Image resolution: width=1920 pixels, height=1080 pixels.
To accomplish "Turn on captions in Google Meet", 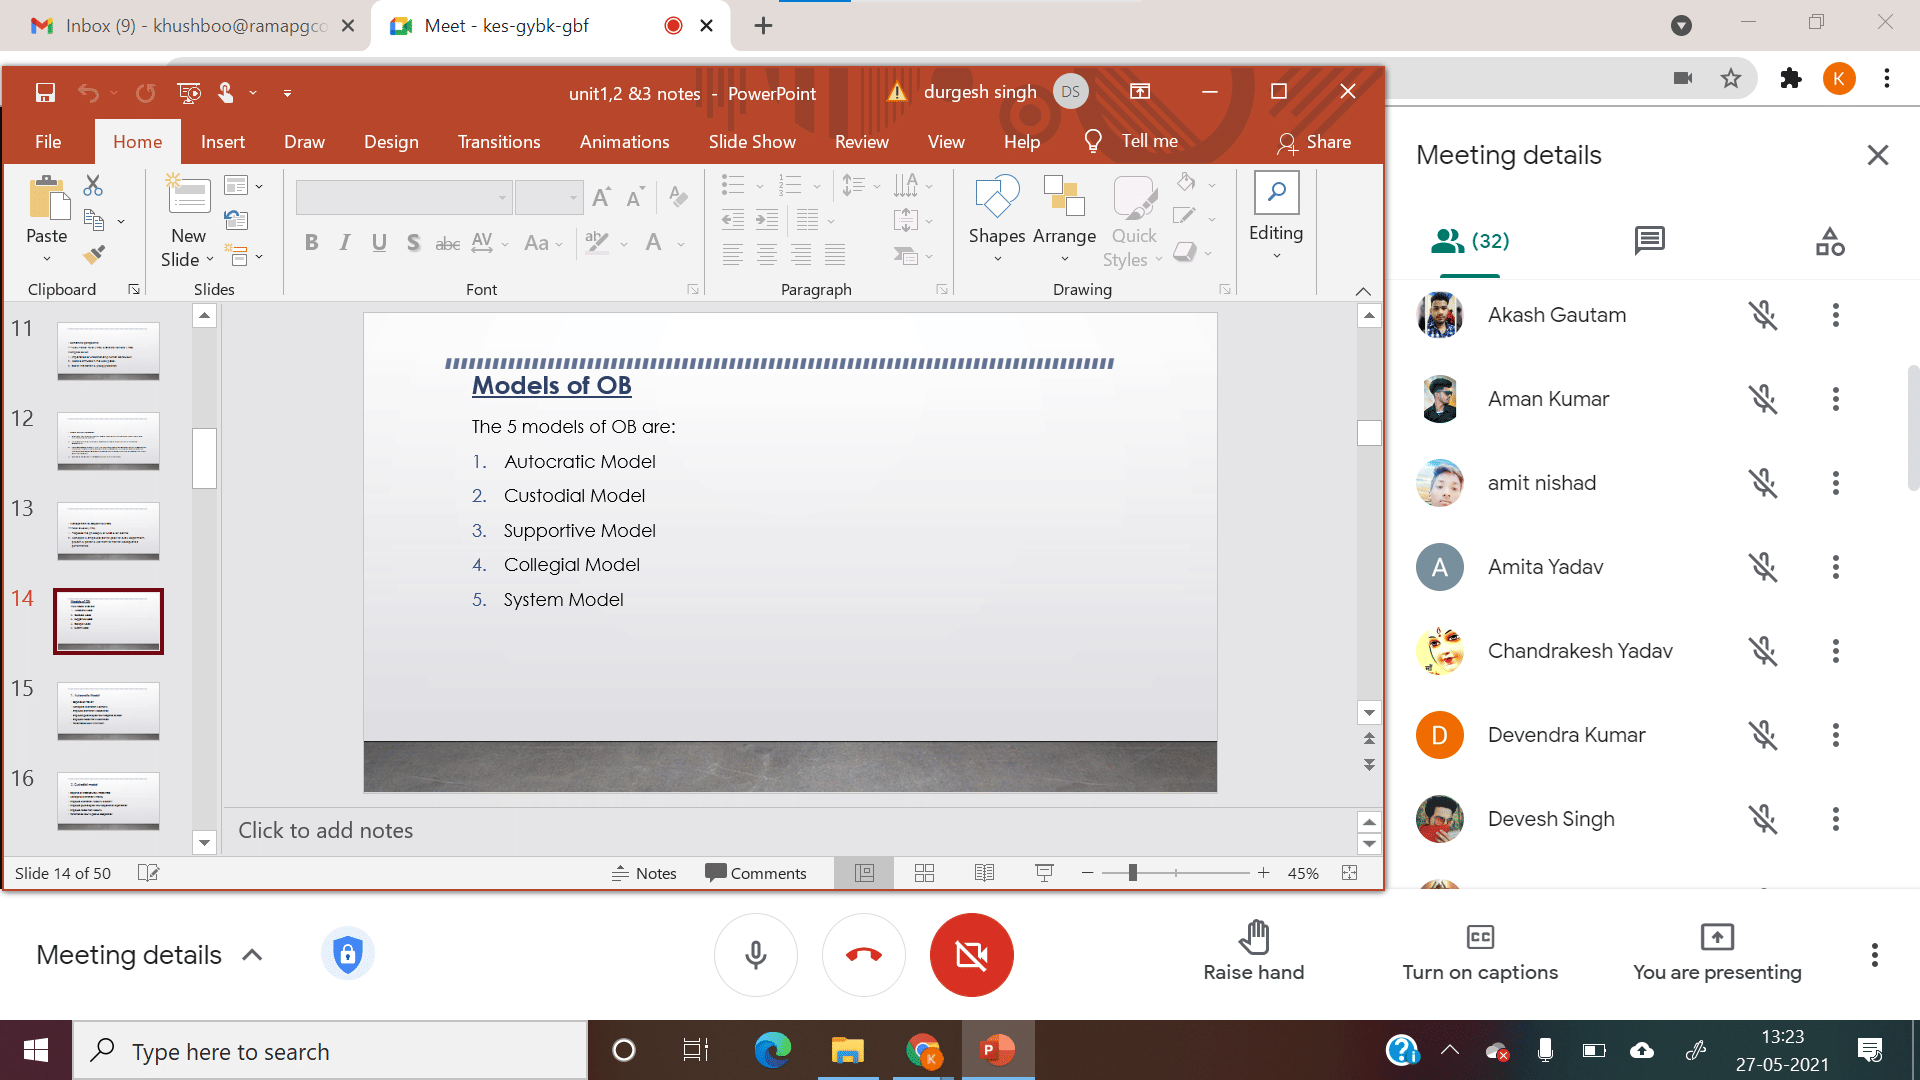I will point(1479,950).
